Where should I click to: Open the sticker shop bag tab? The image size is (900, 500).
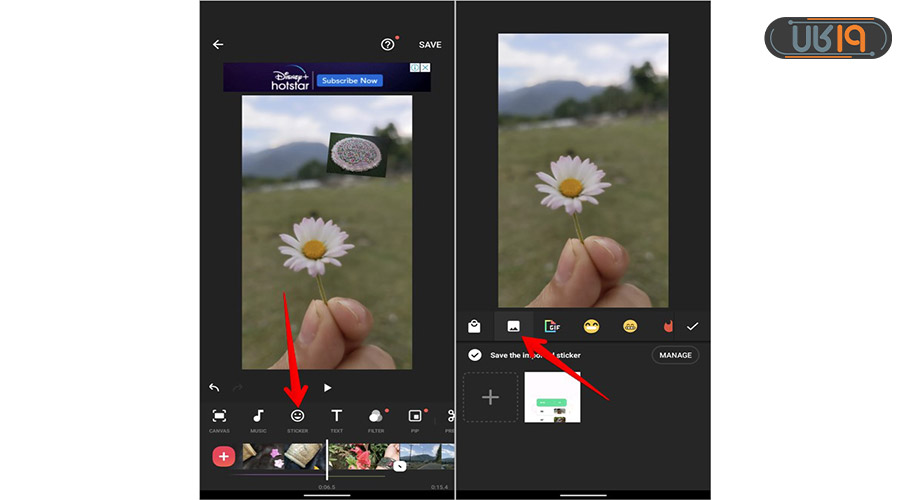pyautogui.click(x=474, y=326)
